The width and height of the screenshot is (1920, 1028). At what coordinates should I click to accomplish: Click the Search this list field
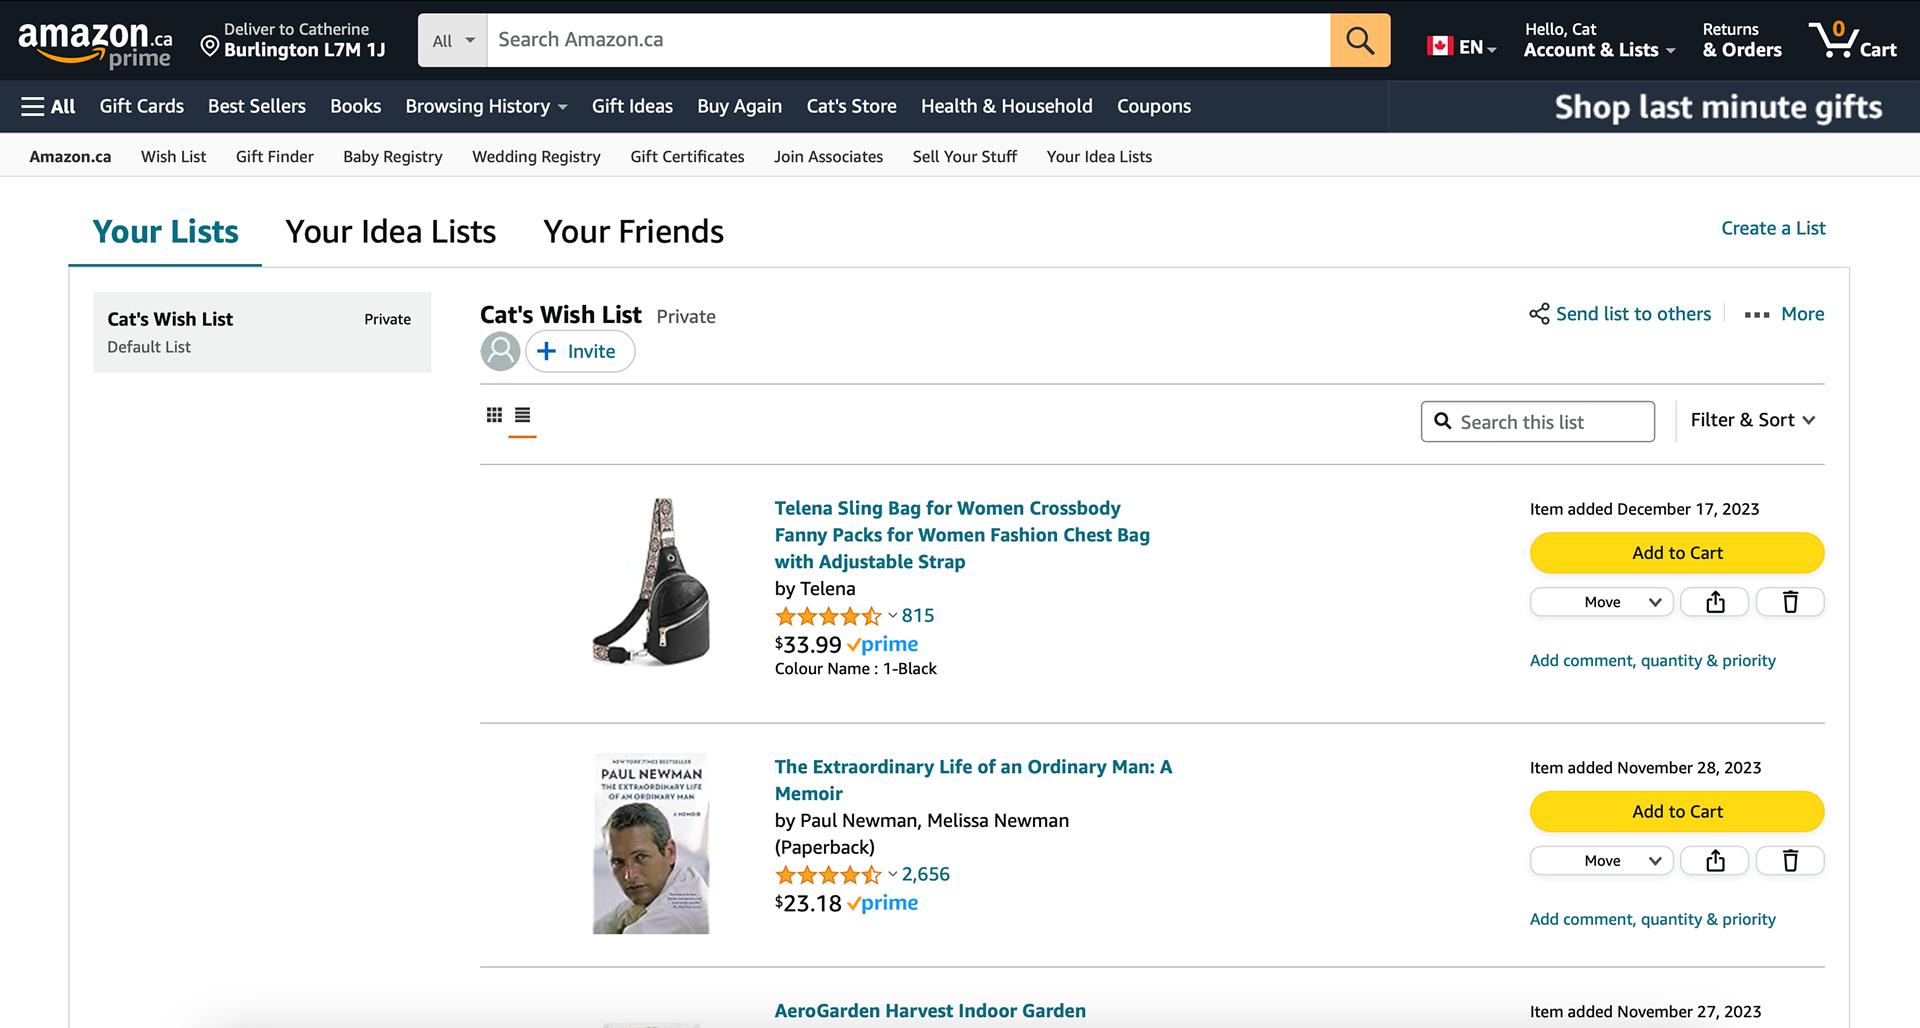tap(1538, 422)
